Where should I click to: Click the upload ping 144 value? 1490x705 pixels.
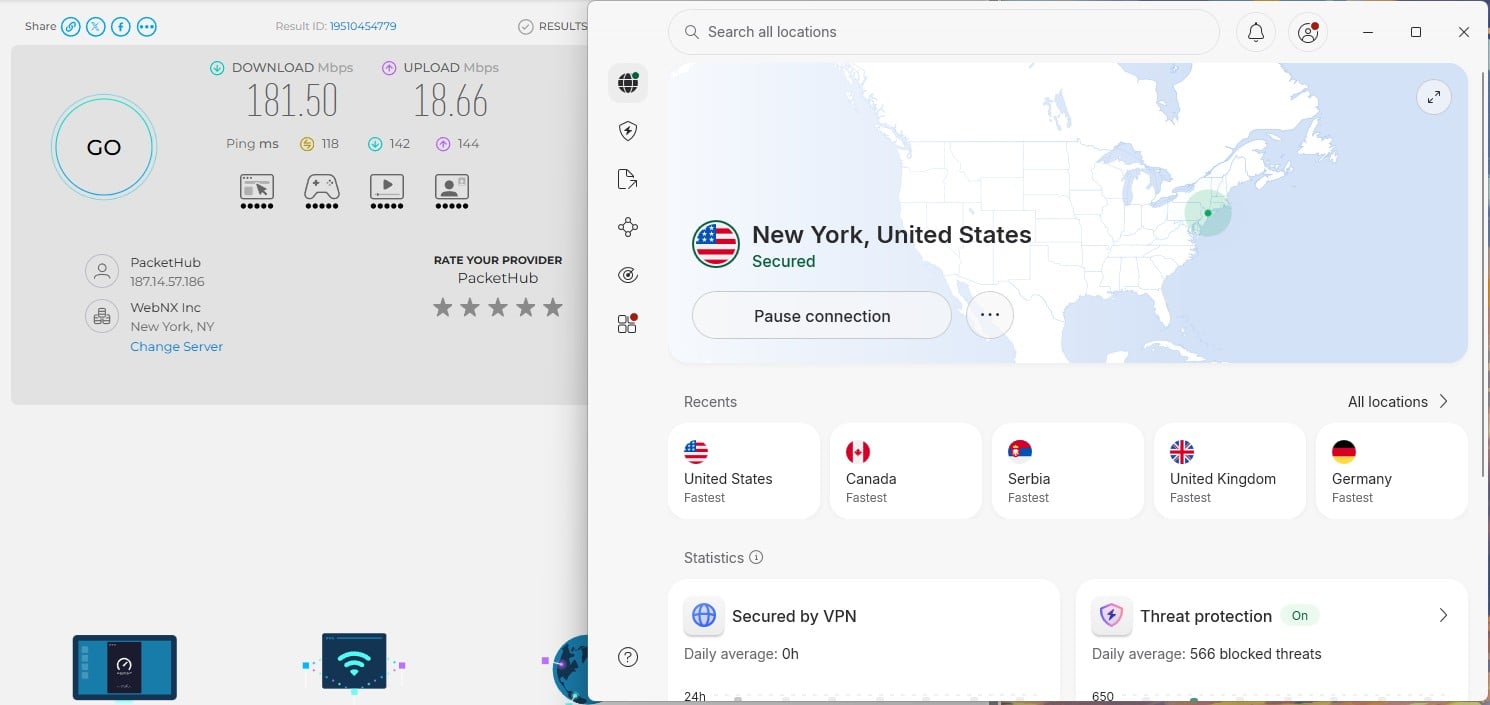(x=468, y=144)
